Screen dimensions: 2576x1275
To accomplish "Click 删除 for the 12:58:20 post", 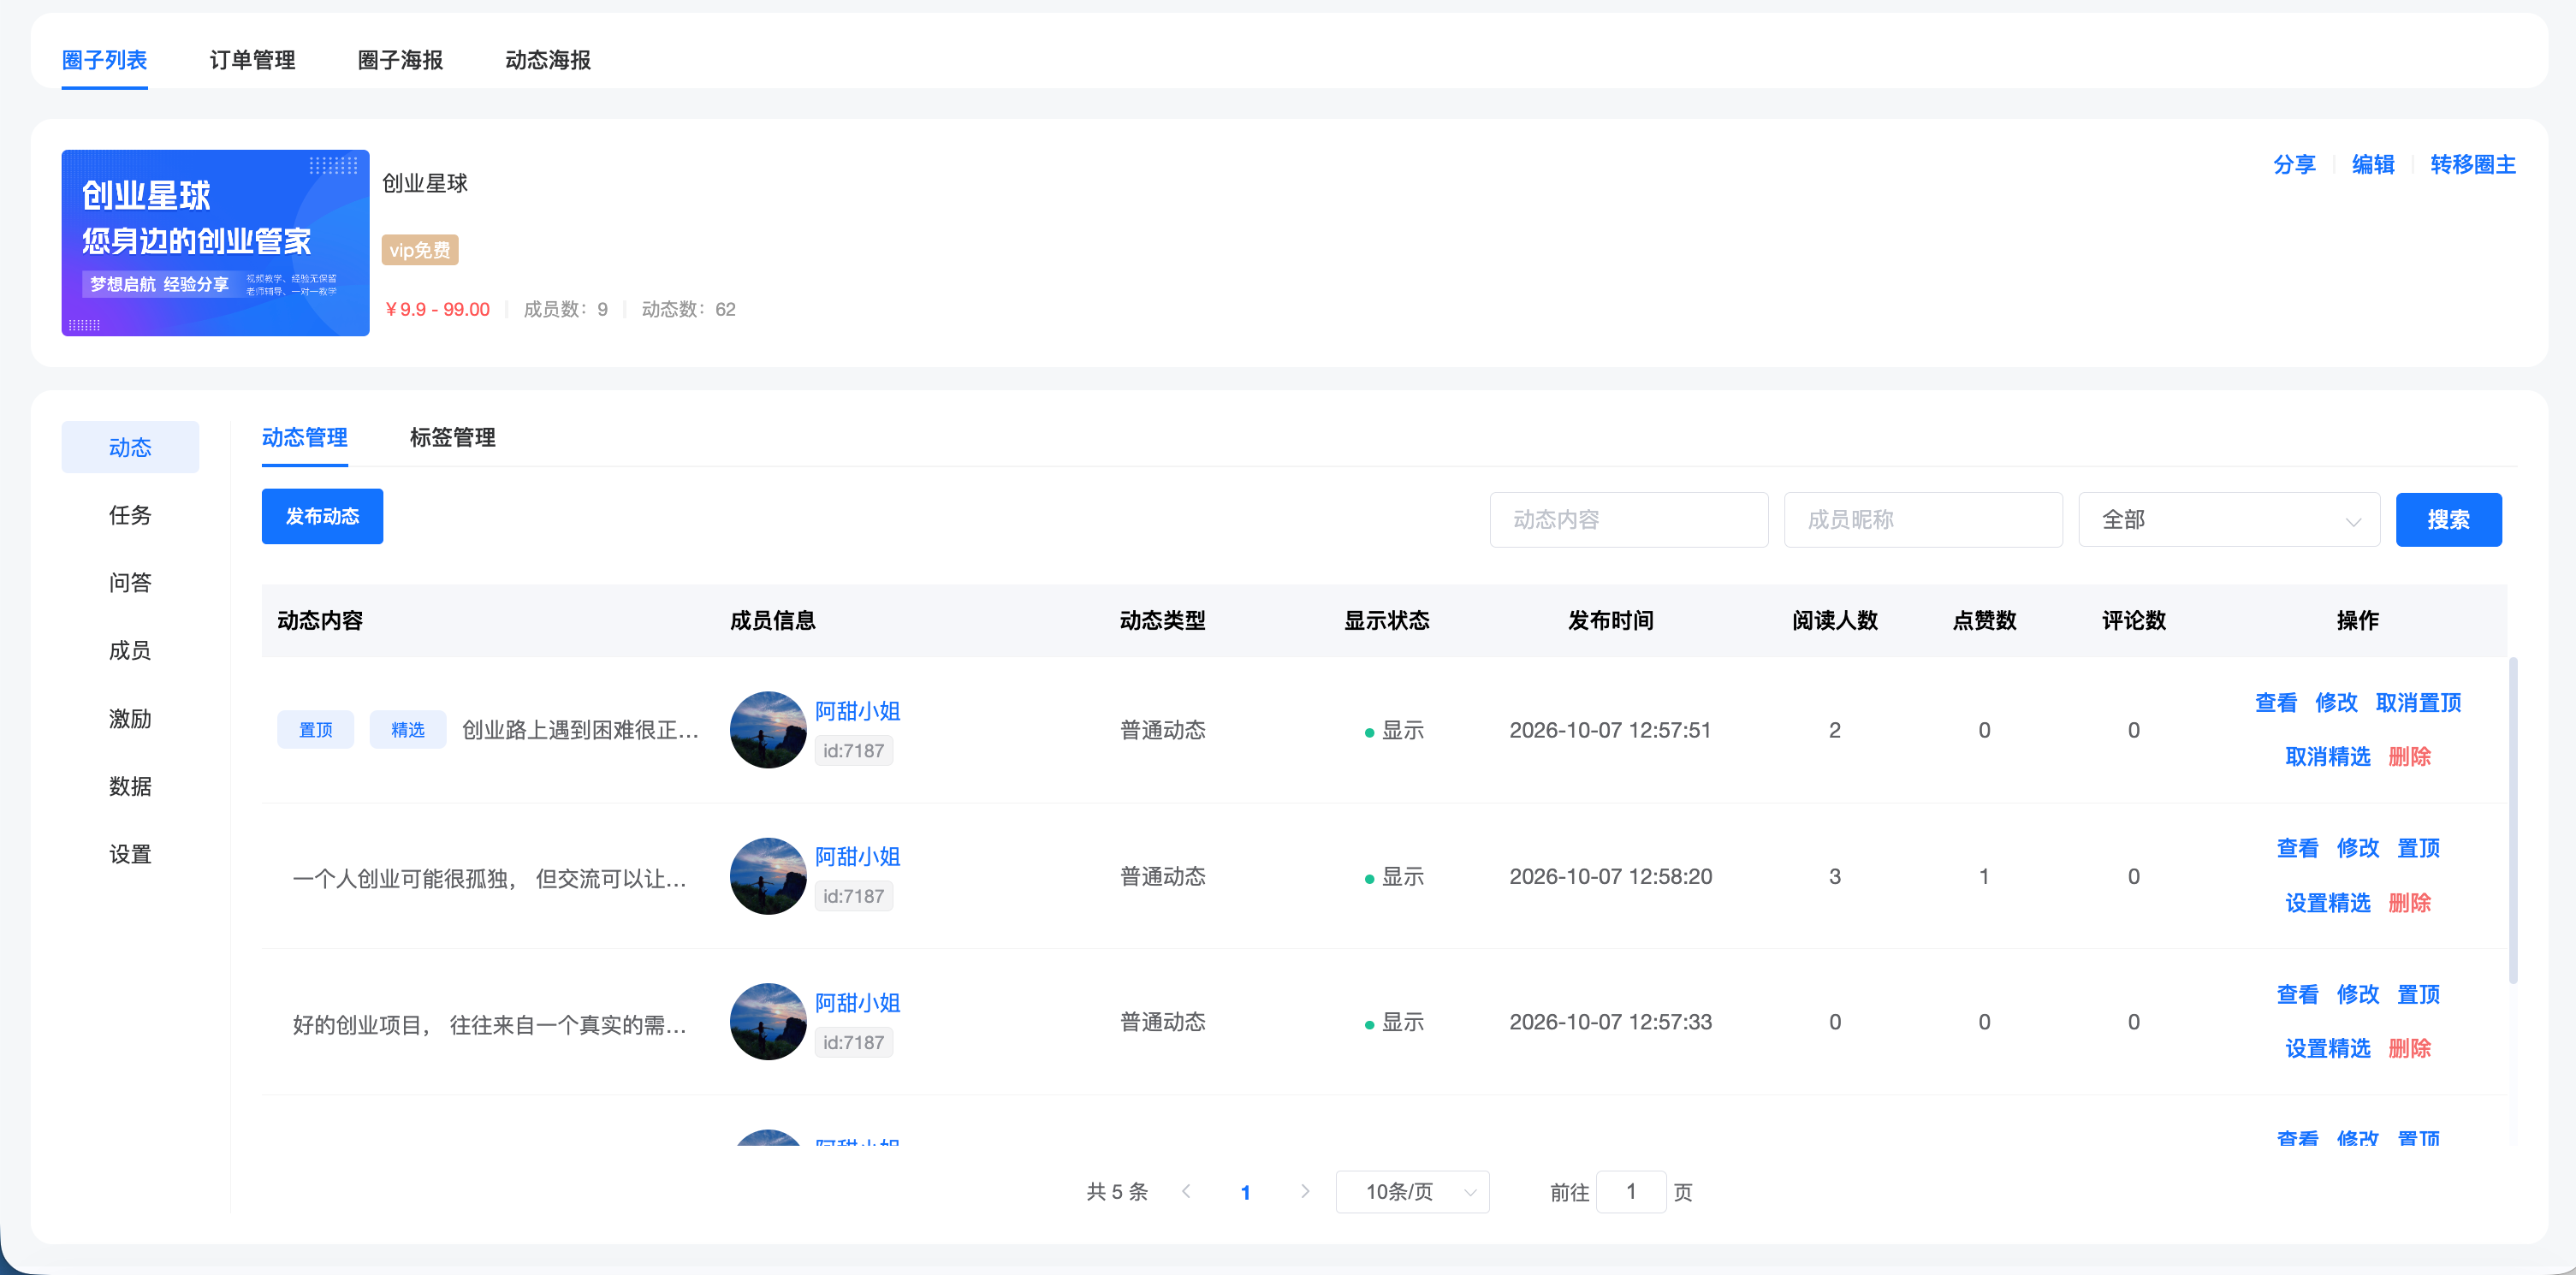I will [2409, 903].
